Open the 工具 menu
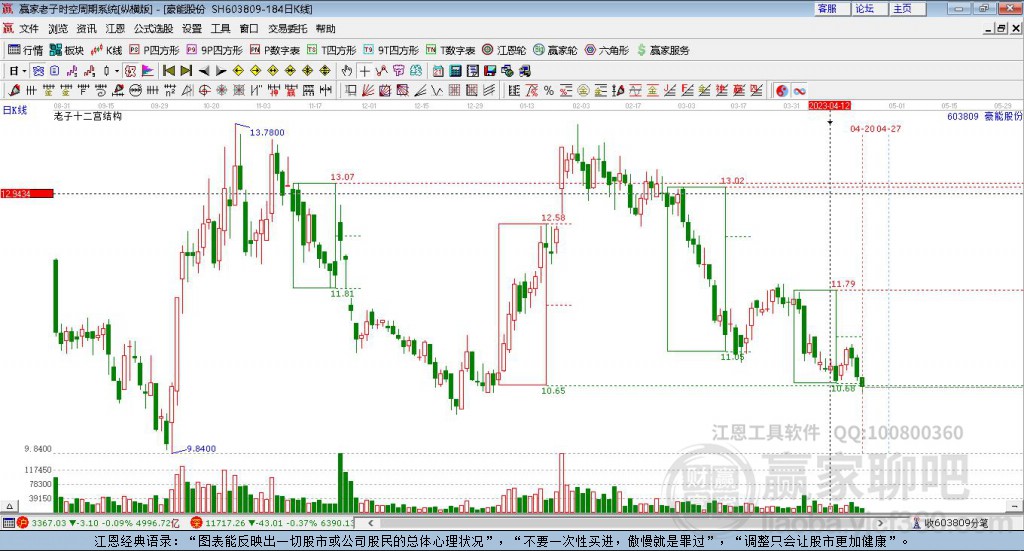This screenshot has height=551, width=1024. 221,29
